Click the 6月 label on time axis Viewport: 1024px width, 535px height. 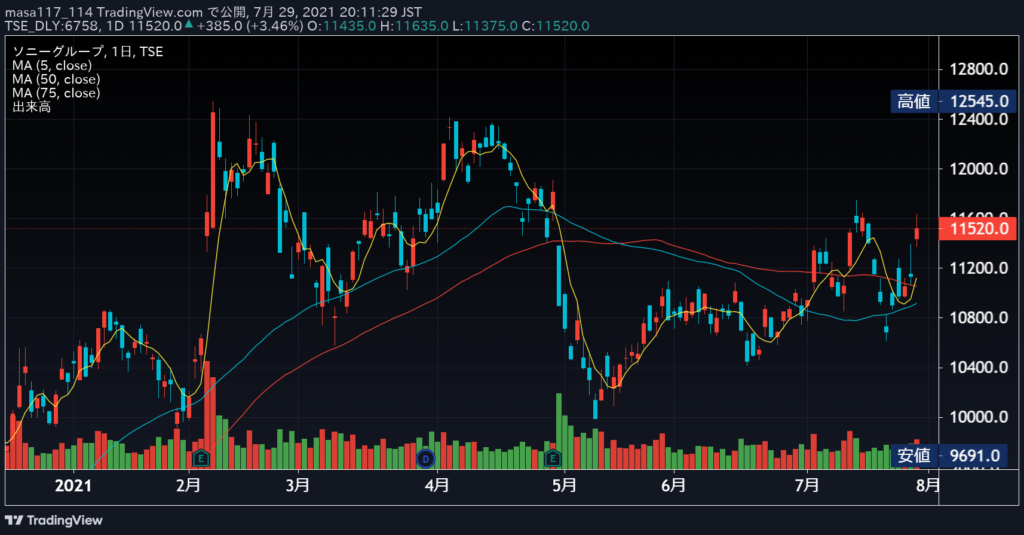[x=673, y=485]
